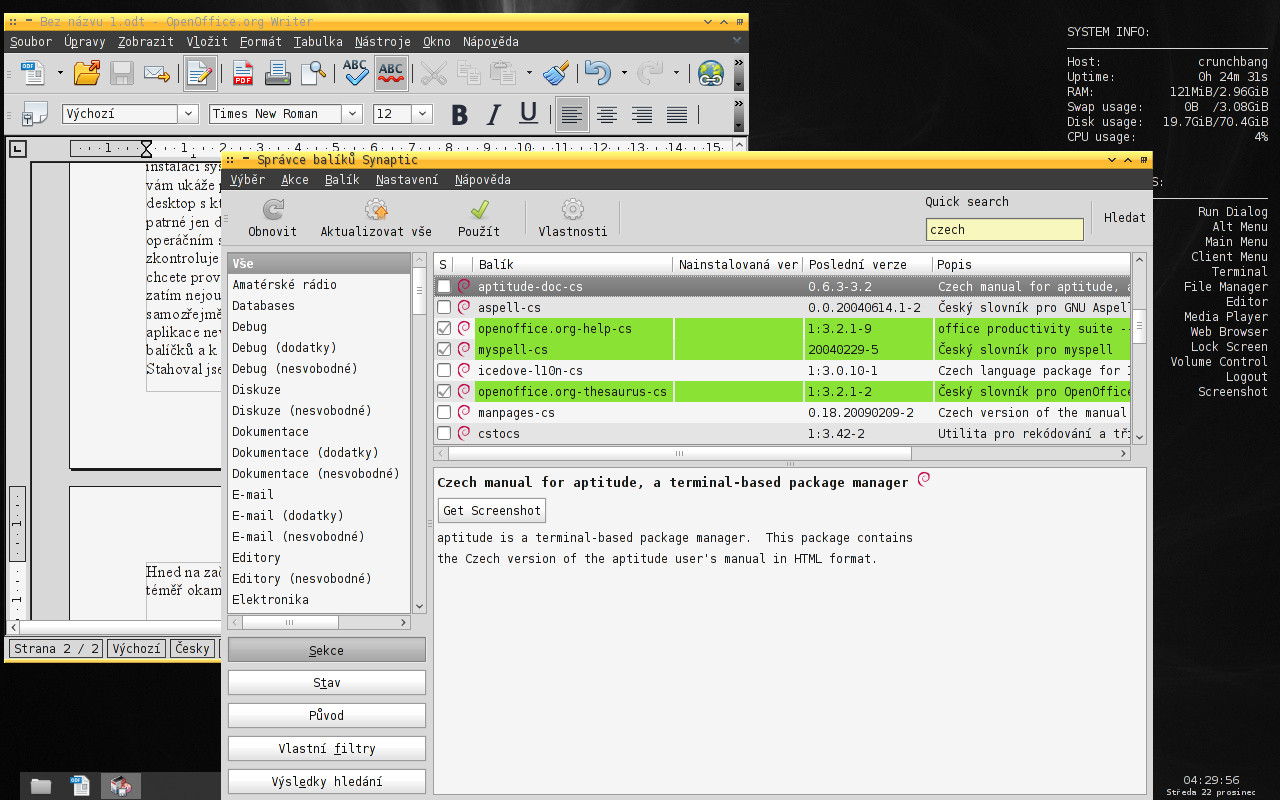Open Undo history dropdown arrow
The image size is (1280, 800).
(x=624, y=72)
